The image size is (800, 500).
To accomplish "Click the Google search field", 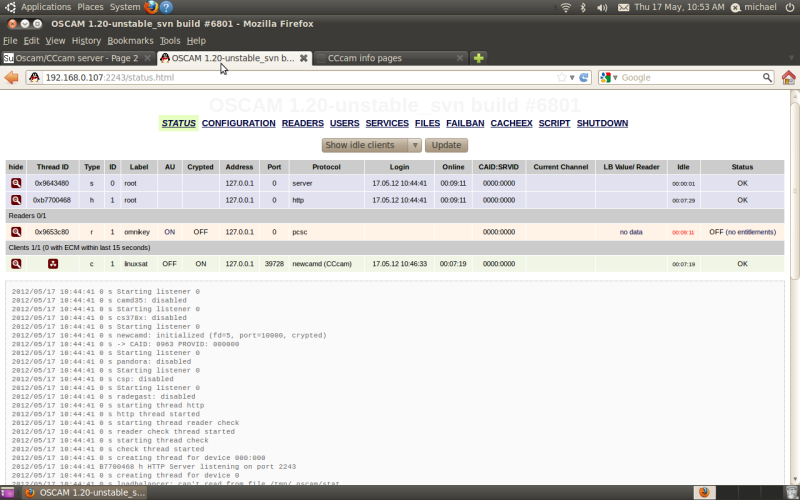I will pyautogui.click(x=690, y=78).
